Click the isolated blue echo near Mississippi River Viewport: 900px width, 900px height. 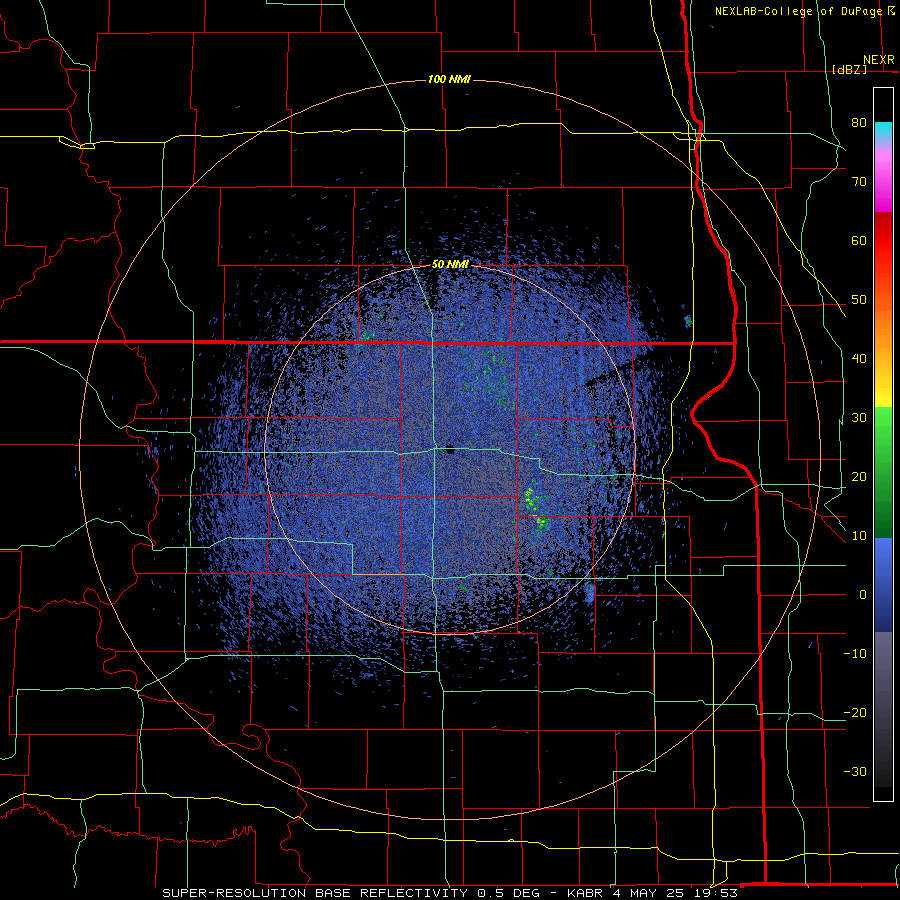[x=688, y=321]
